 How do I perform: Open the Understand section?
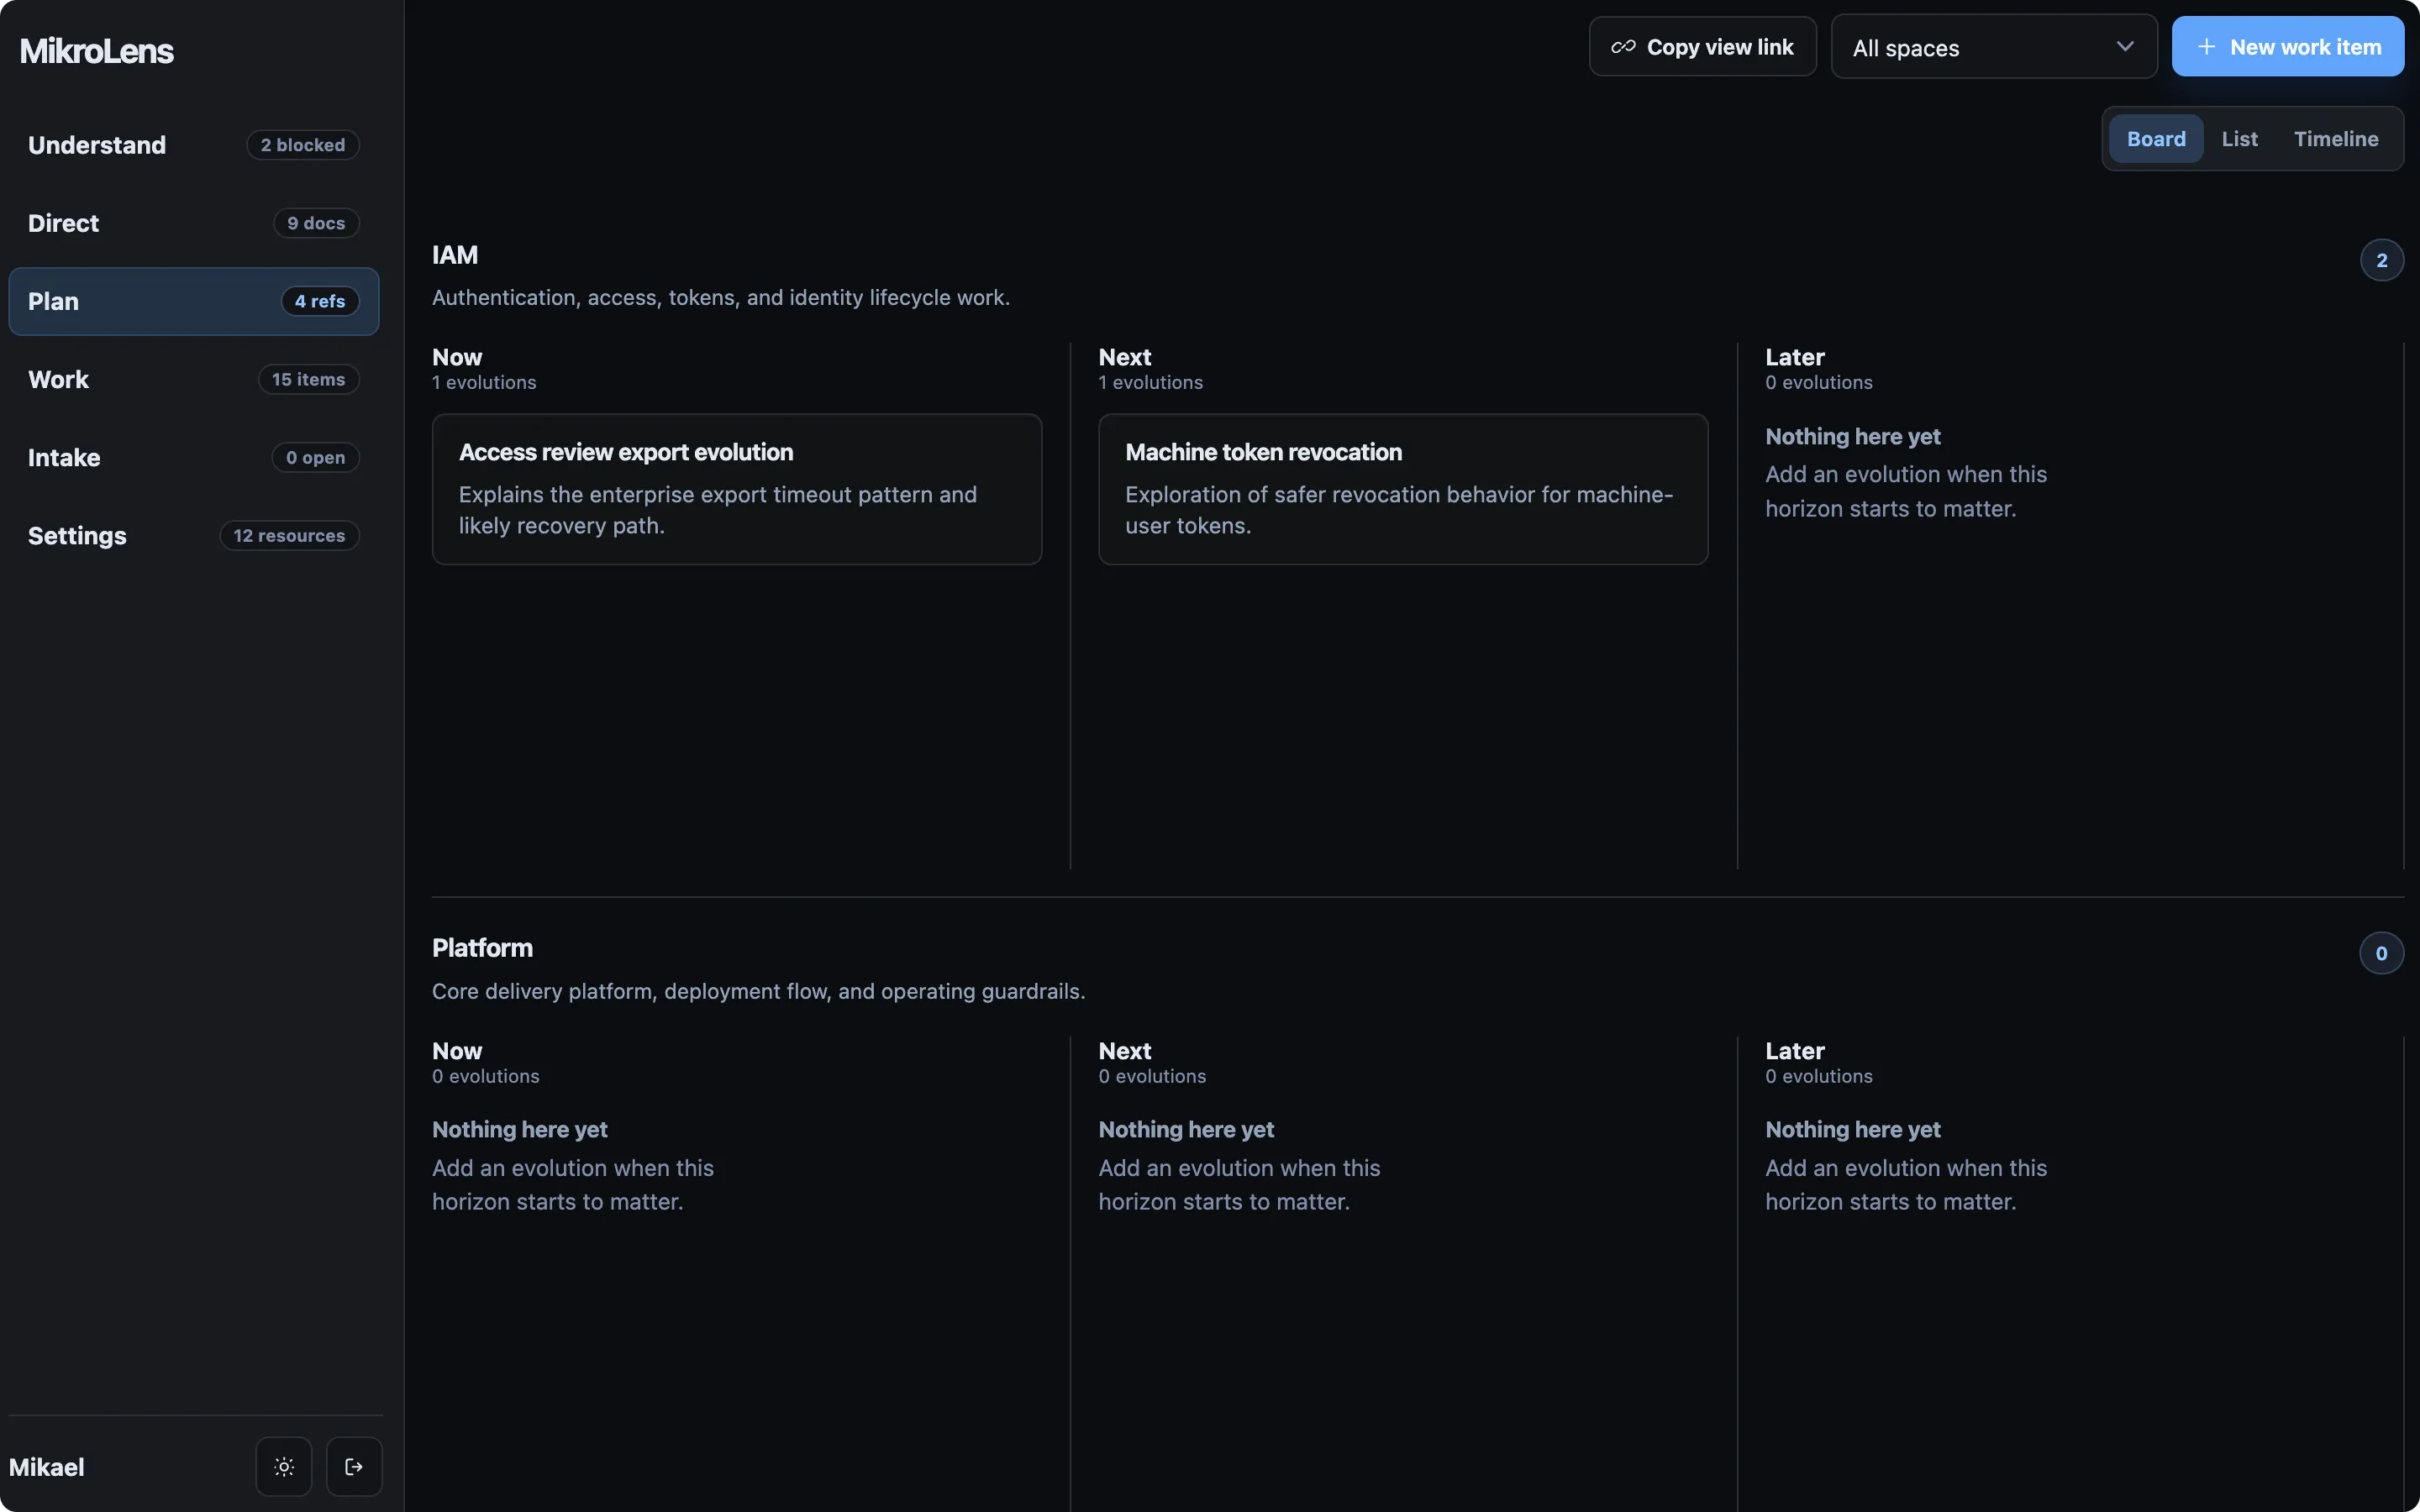tap(194, 145)
